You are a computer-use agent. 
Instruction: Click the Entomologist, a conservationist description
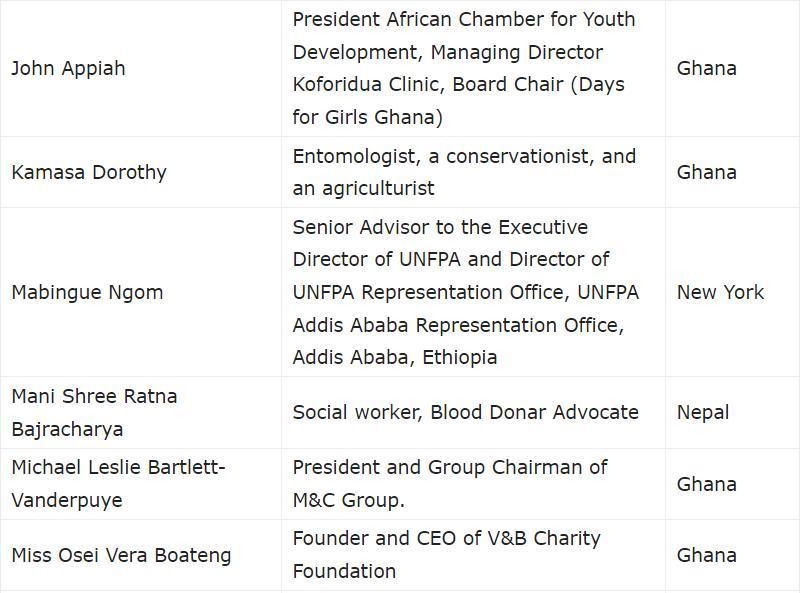click(x=464, y=172)
